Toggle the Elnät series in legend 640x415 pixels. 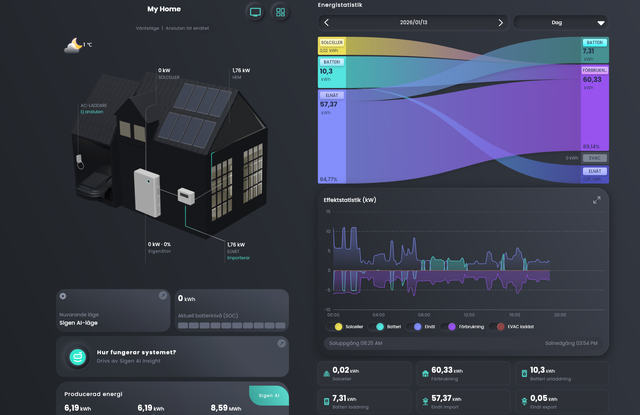click(420, 326)
